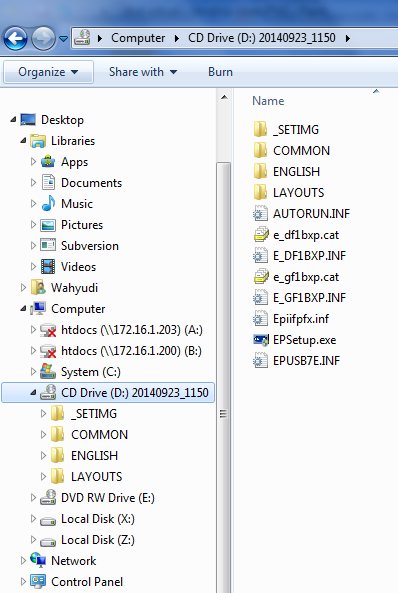398x593 pixels.
Task: Open dropdown arrow after CD Drive breadcrumb
Action: click(x=348, y=38)
